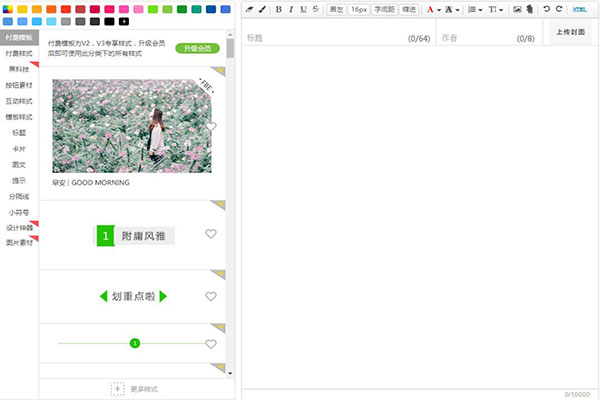Click the Bold formatting icon

point(279,9)
